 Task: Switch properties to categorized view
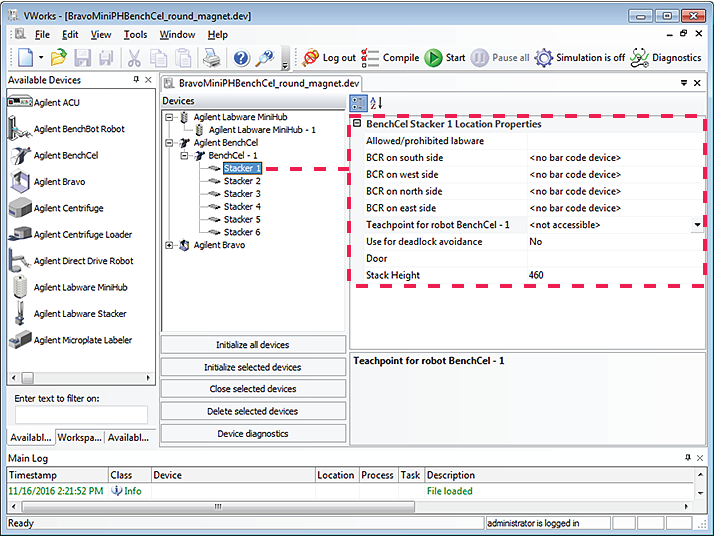[358, 103]
